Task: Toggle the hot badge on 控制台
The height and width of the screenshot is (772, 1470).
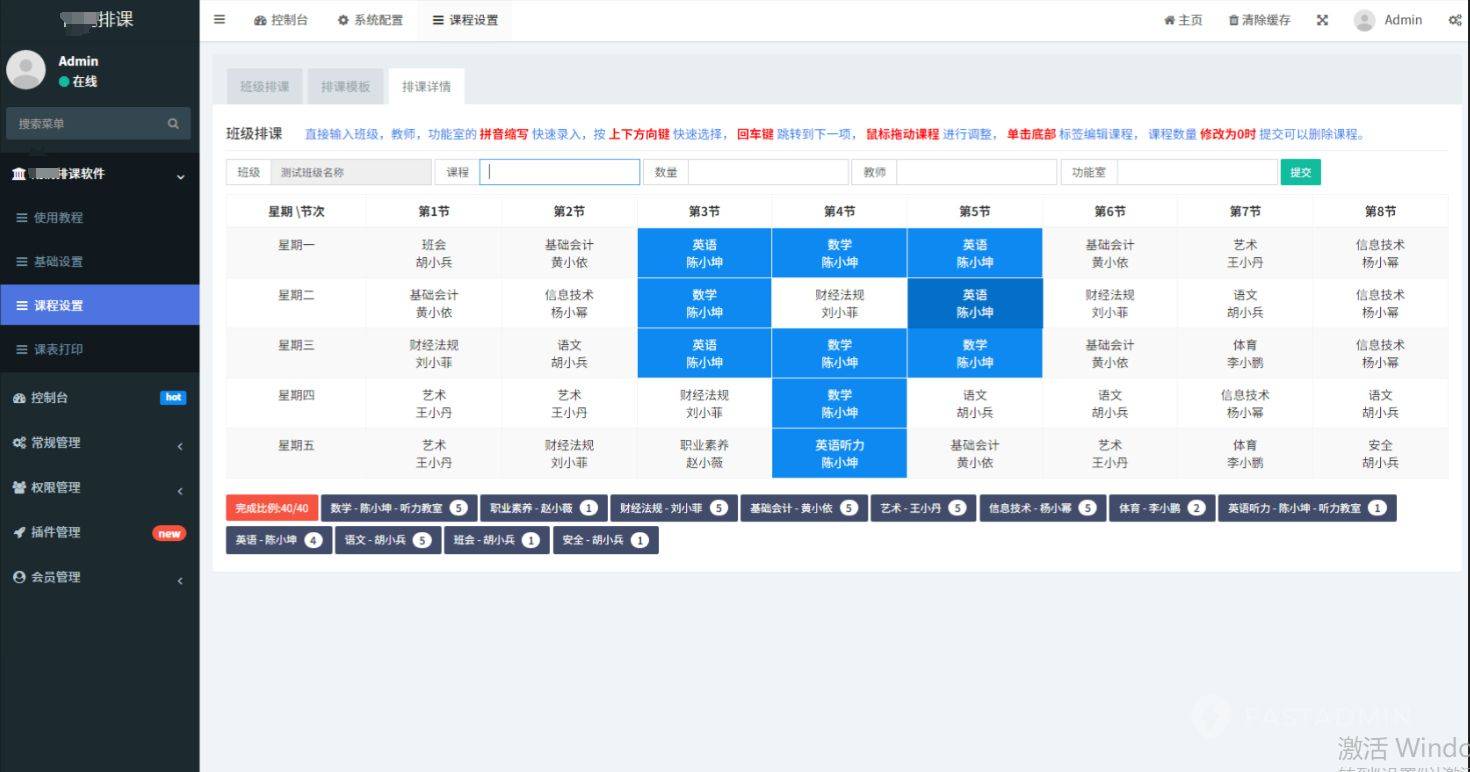Action: [x=172, y=397]
